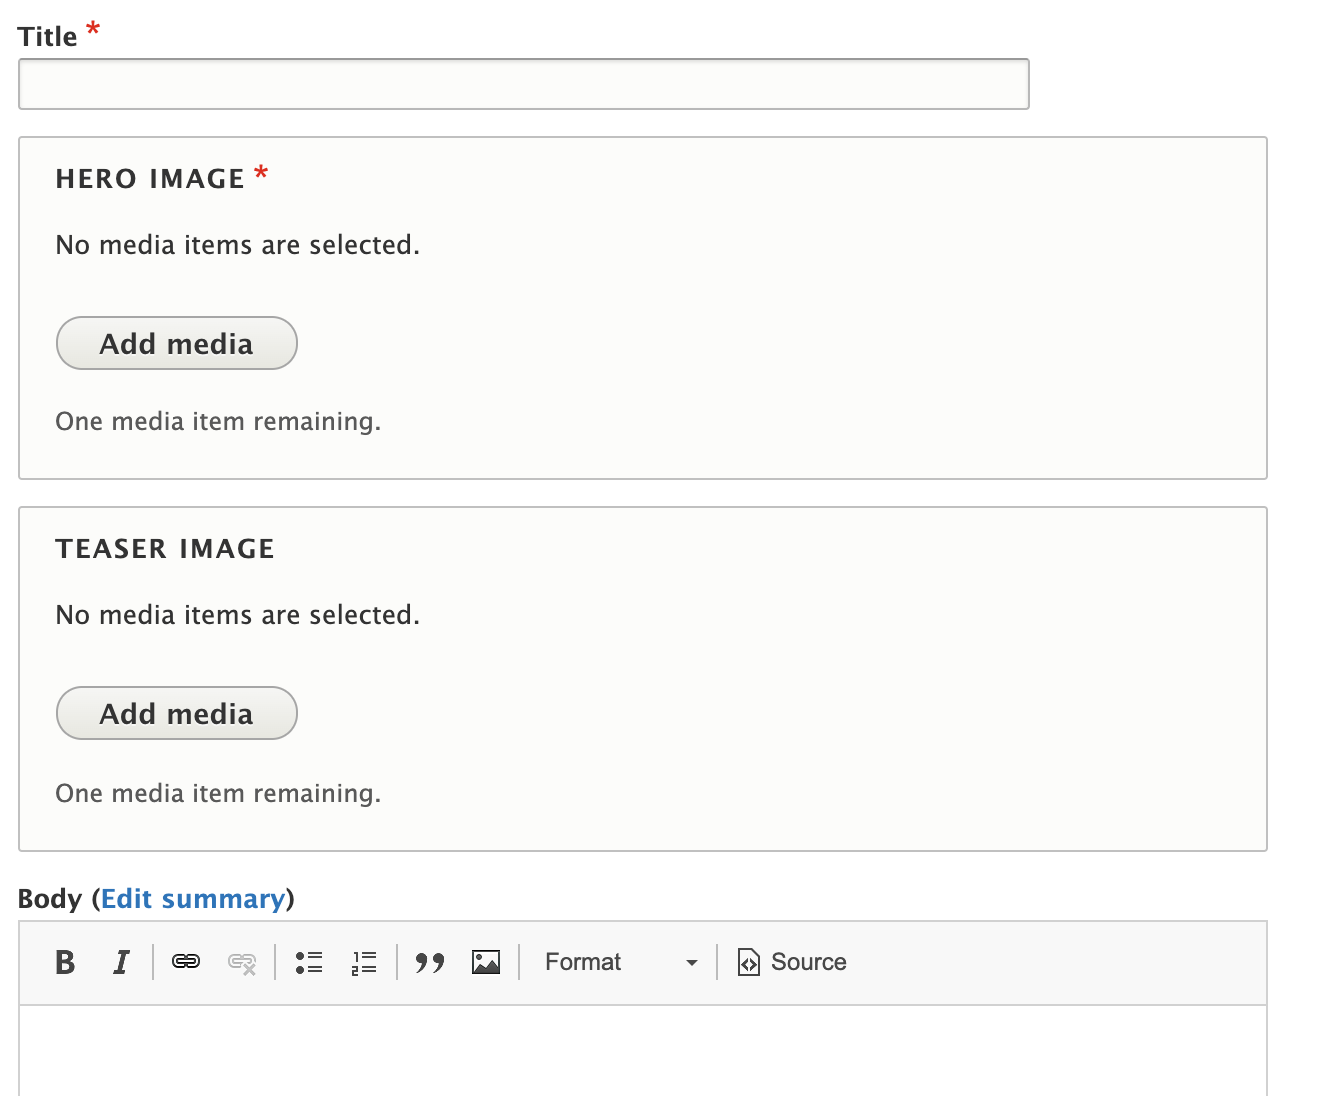Toggle bold formatting in the body editor
This screenshot has width=1318, height=1096.
point(64,962)
